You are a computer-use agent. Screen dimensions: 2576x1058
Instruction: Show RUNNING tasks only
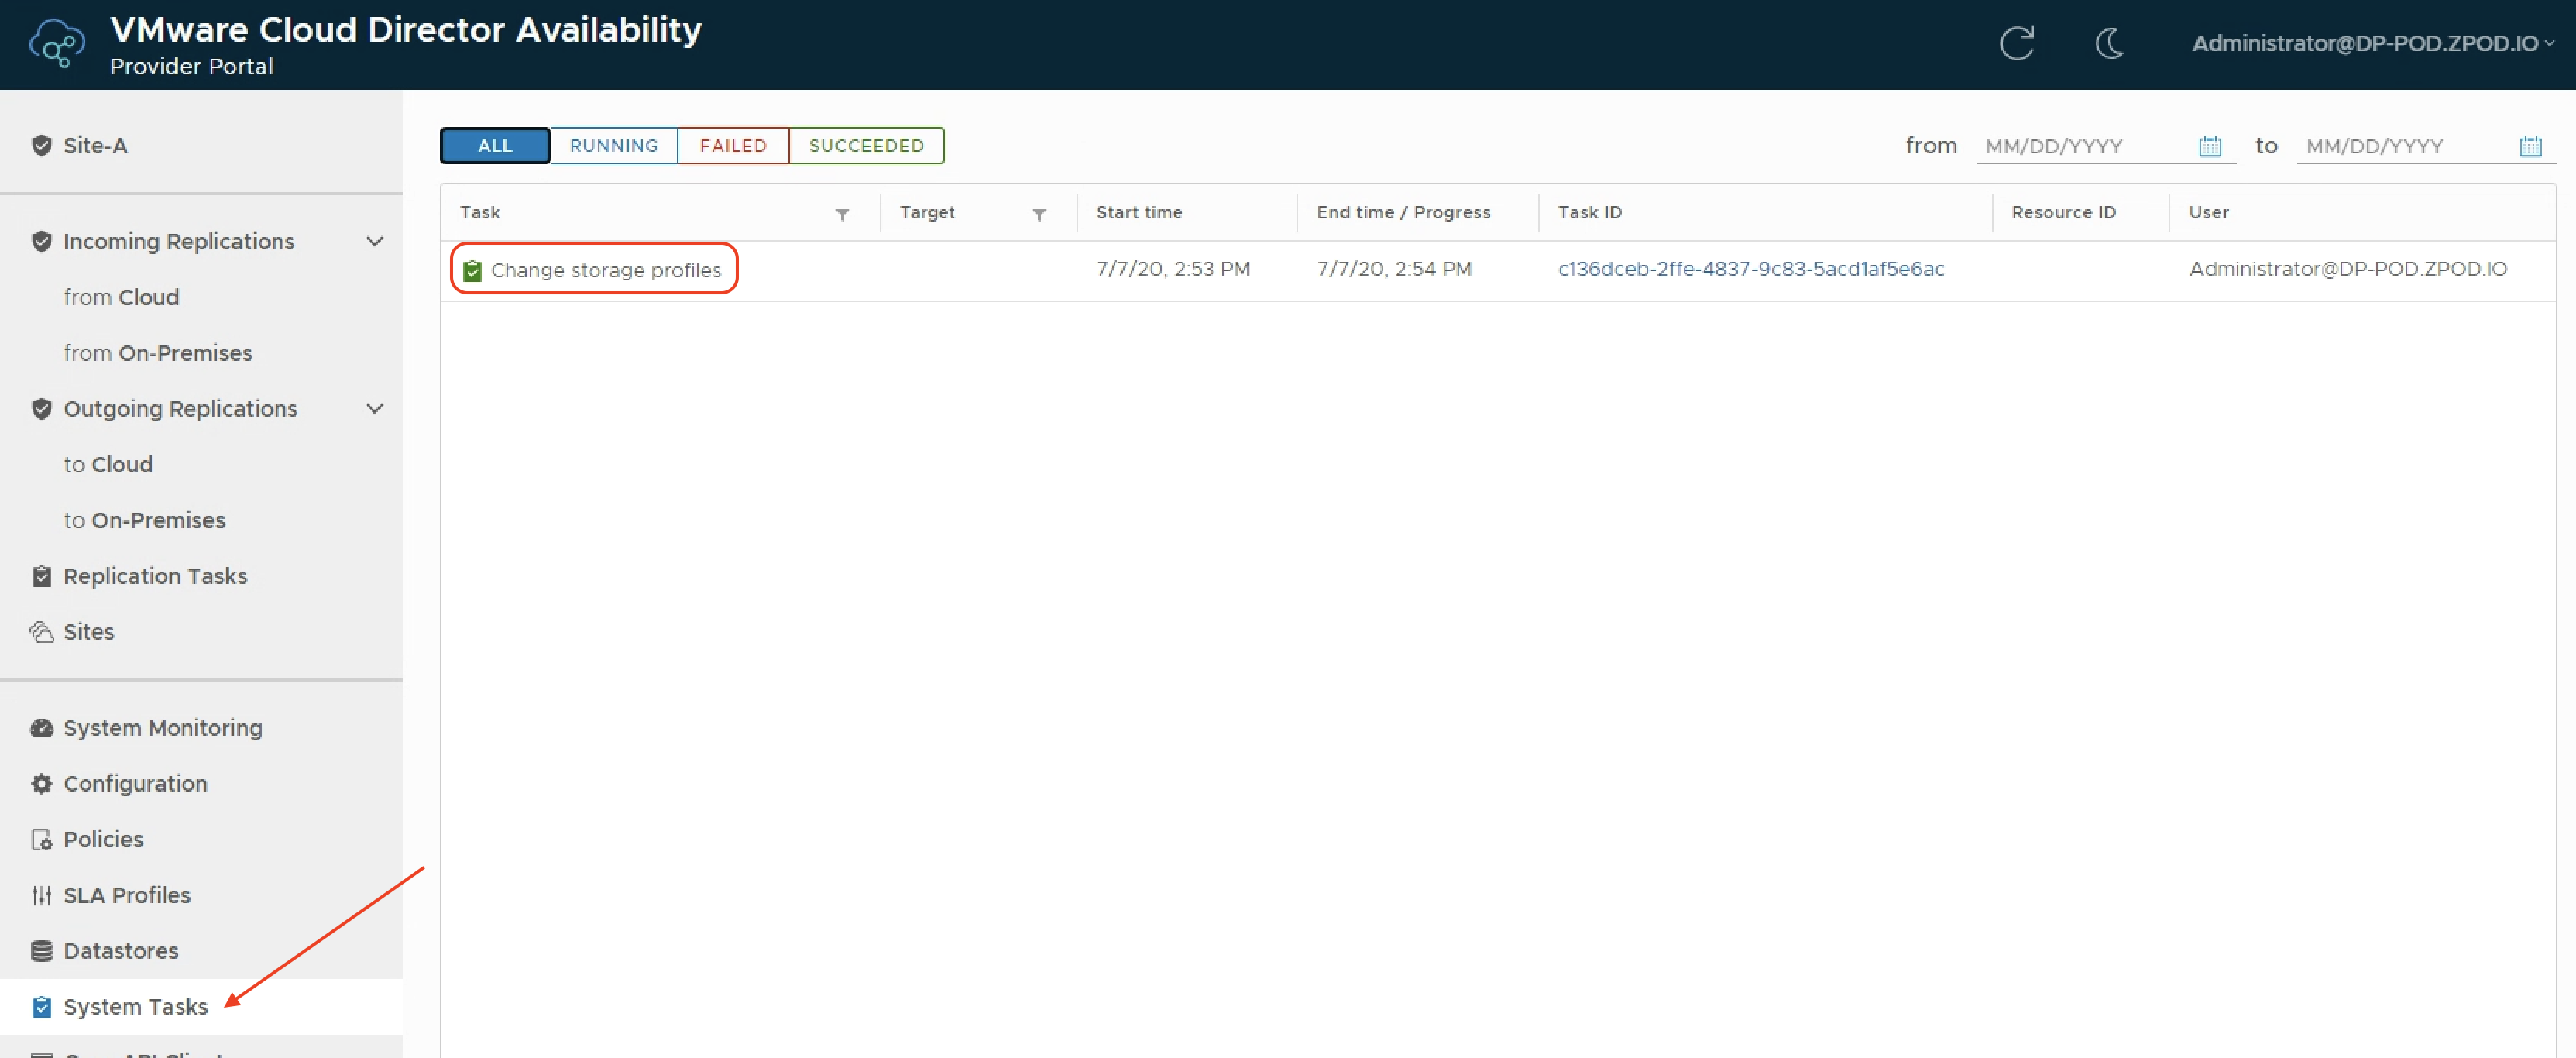click(613, 145)
